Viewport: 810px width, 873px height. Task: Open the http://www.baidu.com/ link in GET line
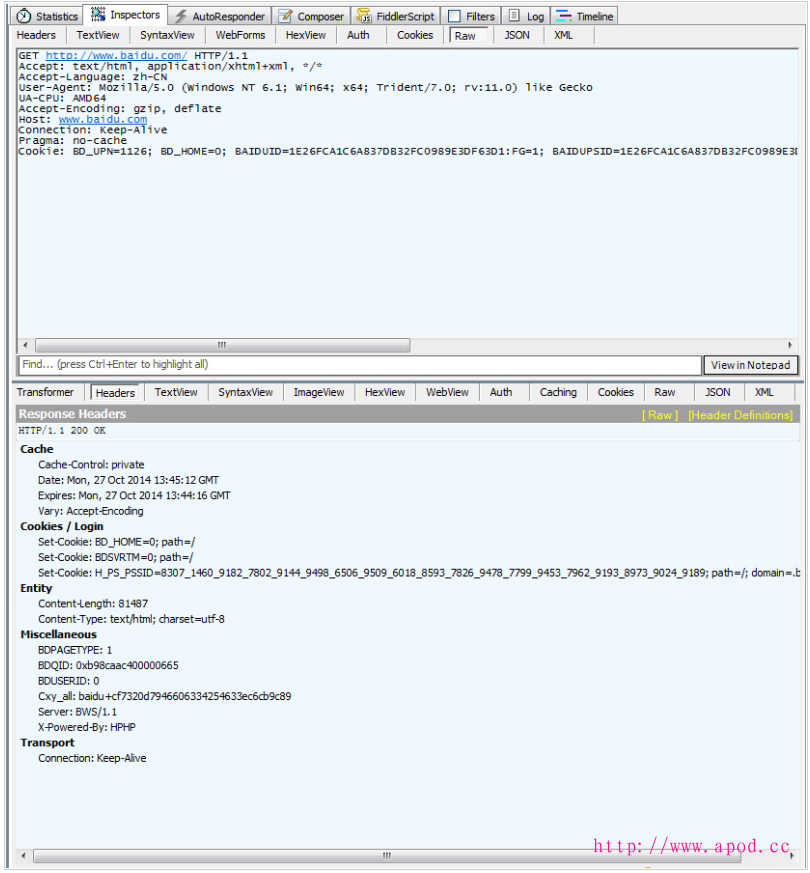click(116, 55)
